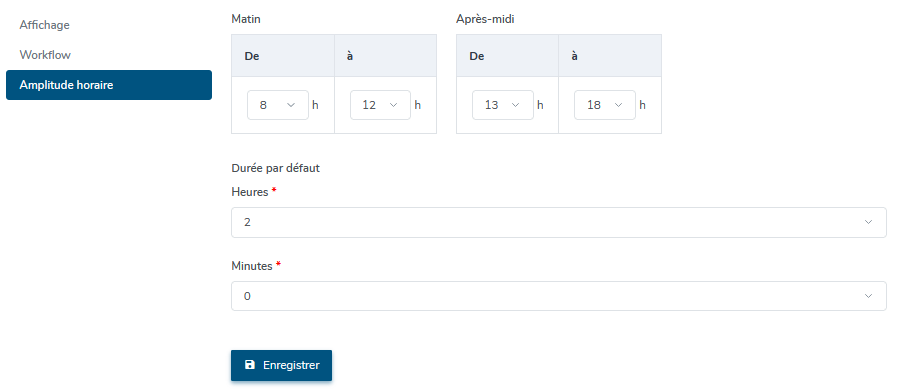The height and width of the screenshot is (389, 897).
Task: Expand the Heures default duration select
Action: [559, 222]
